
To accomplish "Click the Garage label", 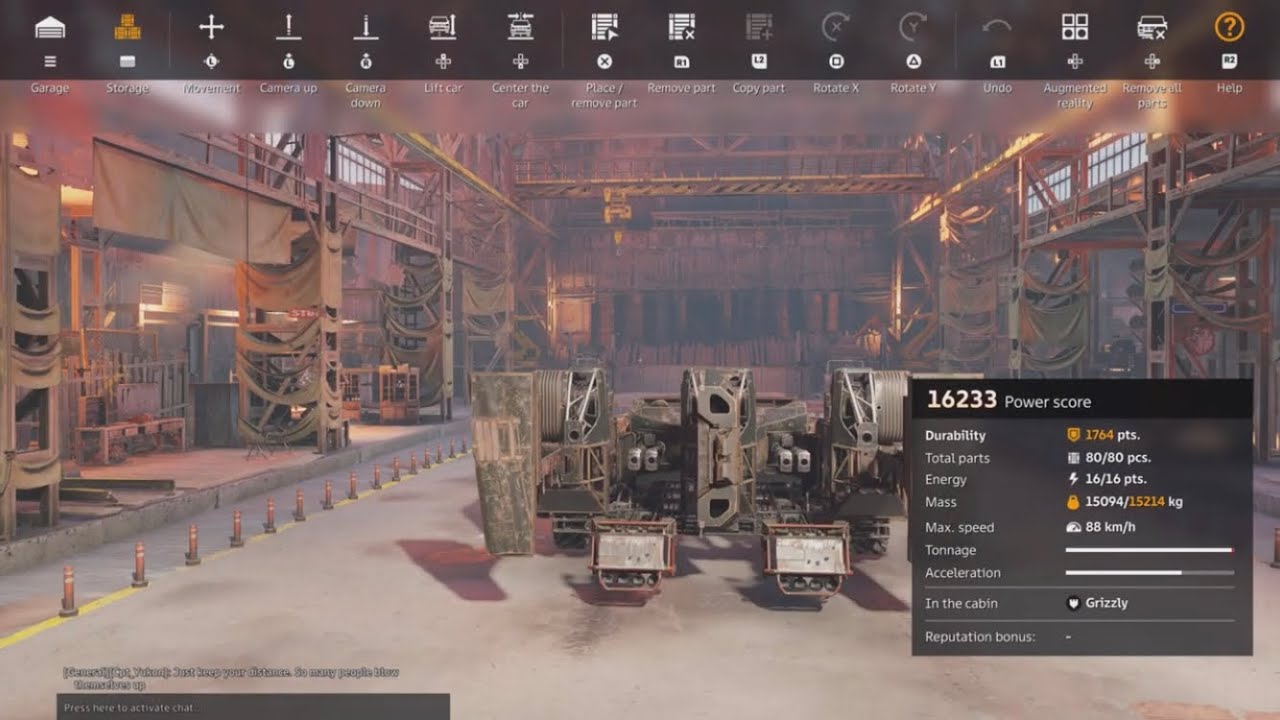I will [x=50, y=88].
